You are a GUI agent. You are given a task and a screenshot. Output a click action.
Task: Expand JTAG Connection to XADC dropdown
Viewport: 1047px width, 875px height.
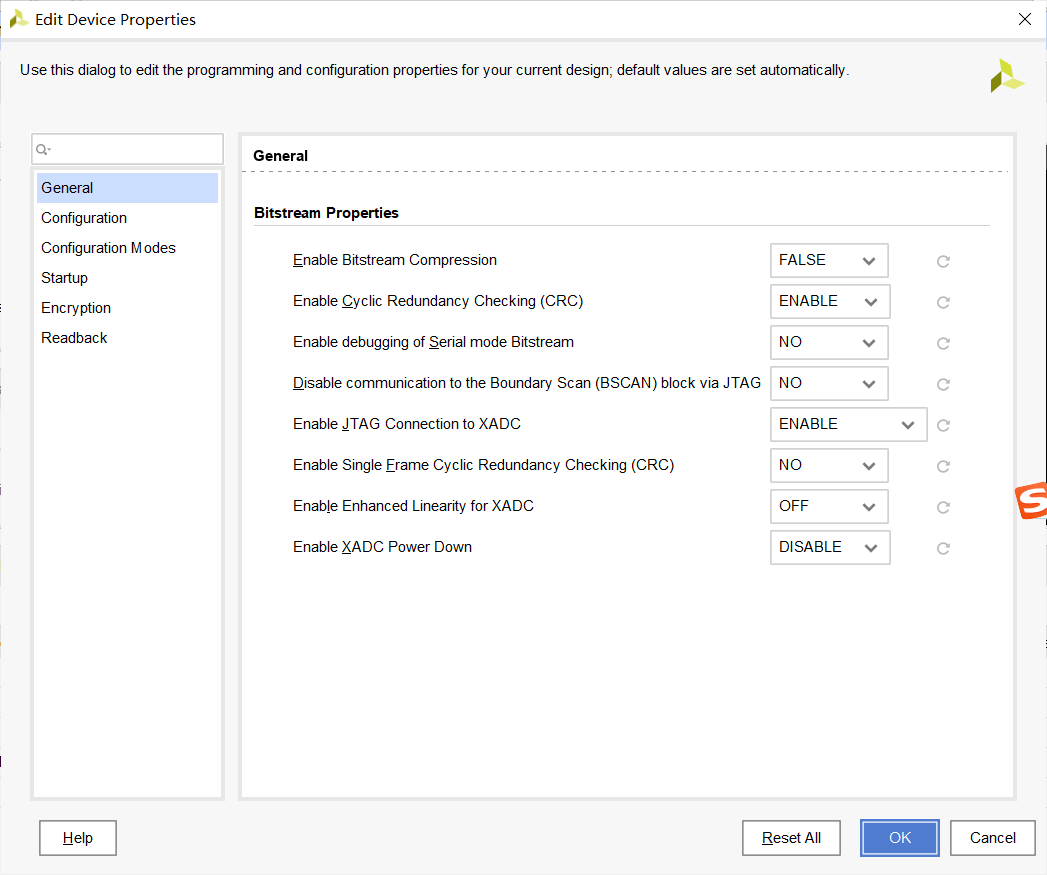849,424
